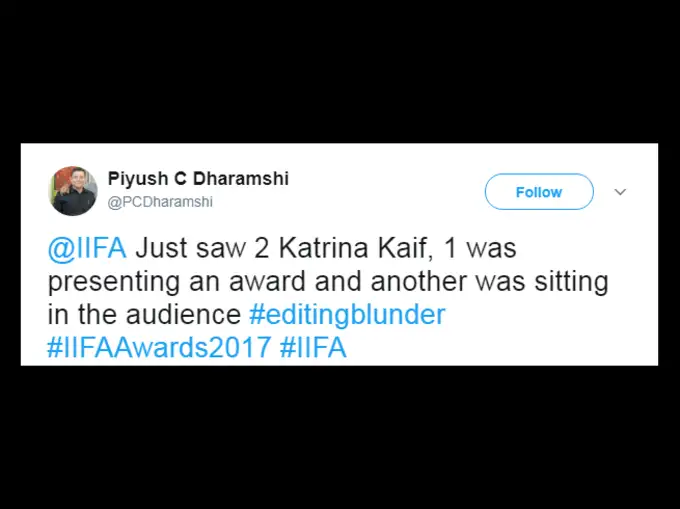Open the @IIFA mention link

[x=87, y=248]
